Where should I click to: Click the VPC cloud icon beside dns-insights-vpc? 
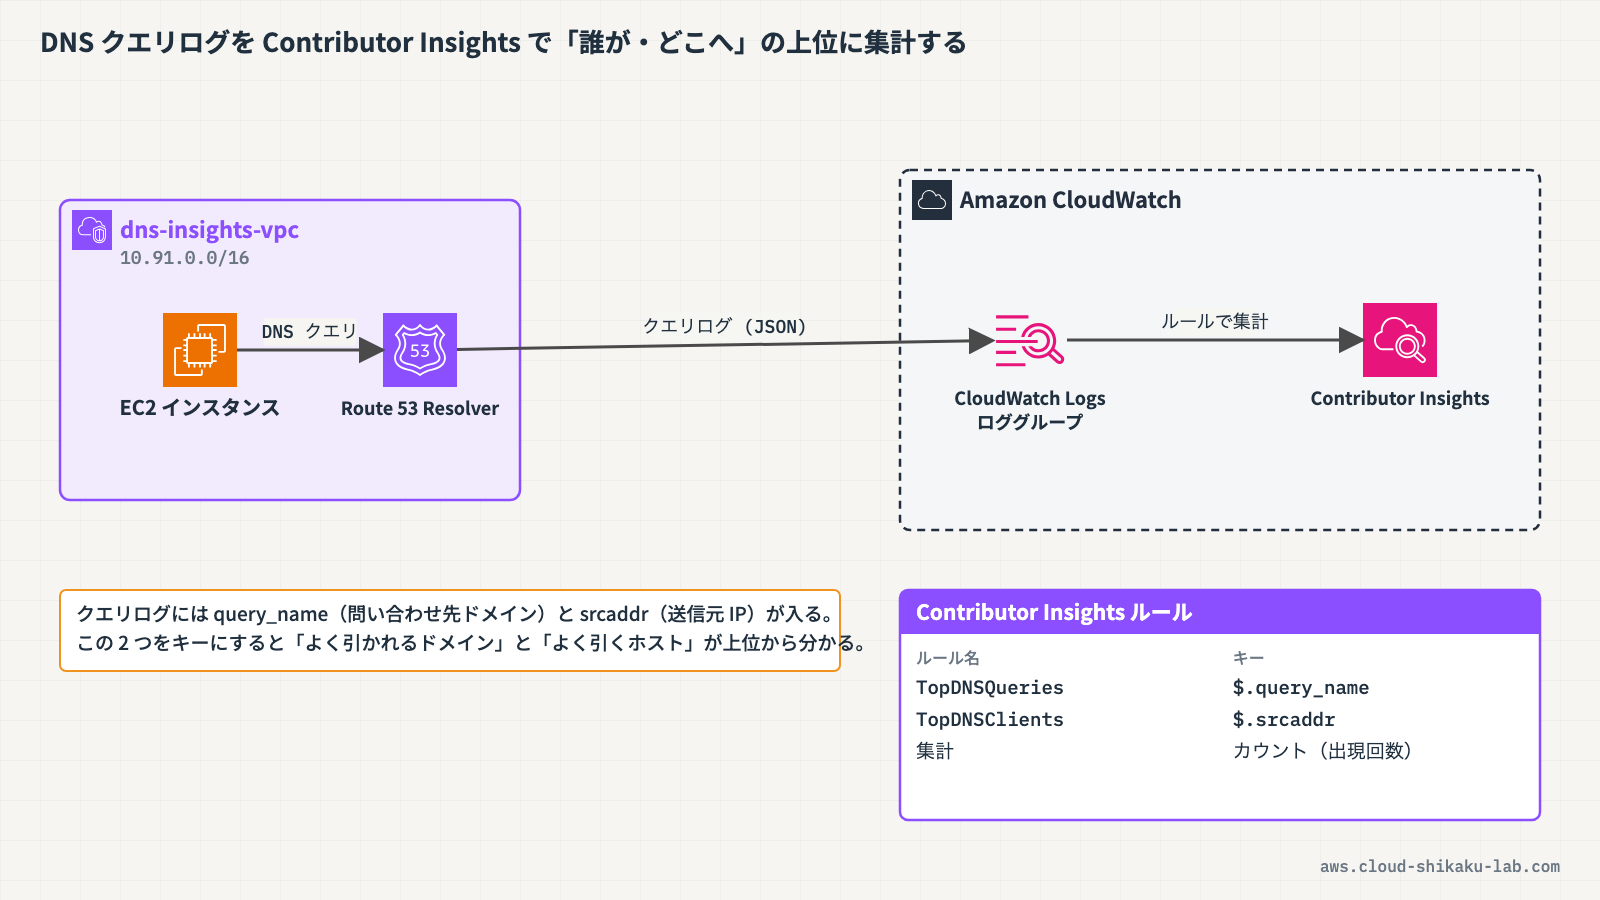92,230
